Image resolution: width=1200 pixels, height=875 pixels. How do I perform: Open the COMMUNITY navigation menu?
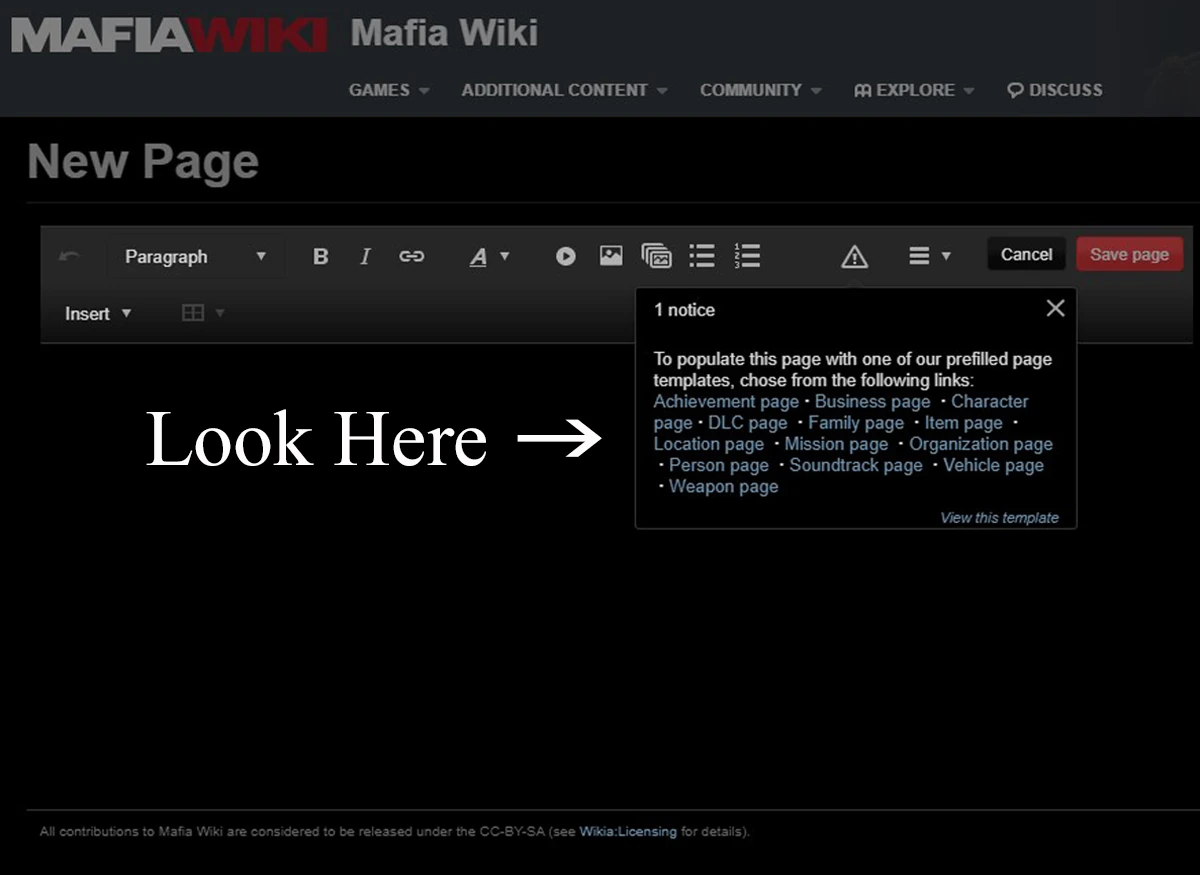760,90
